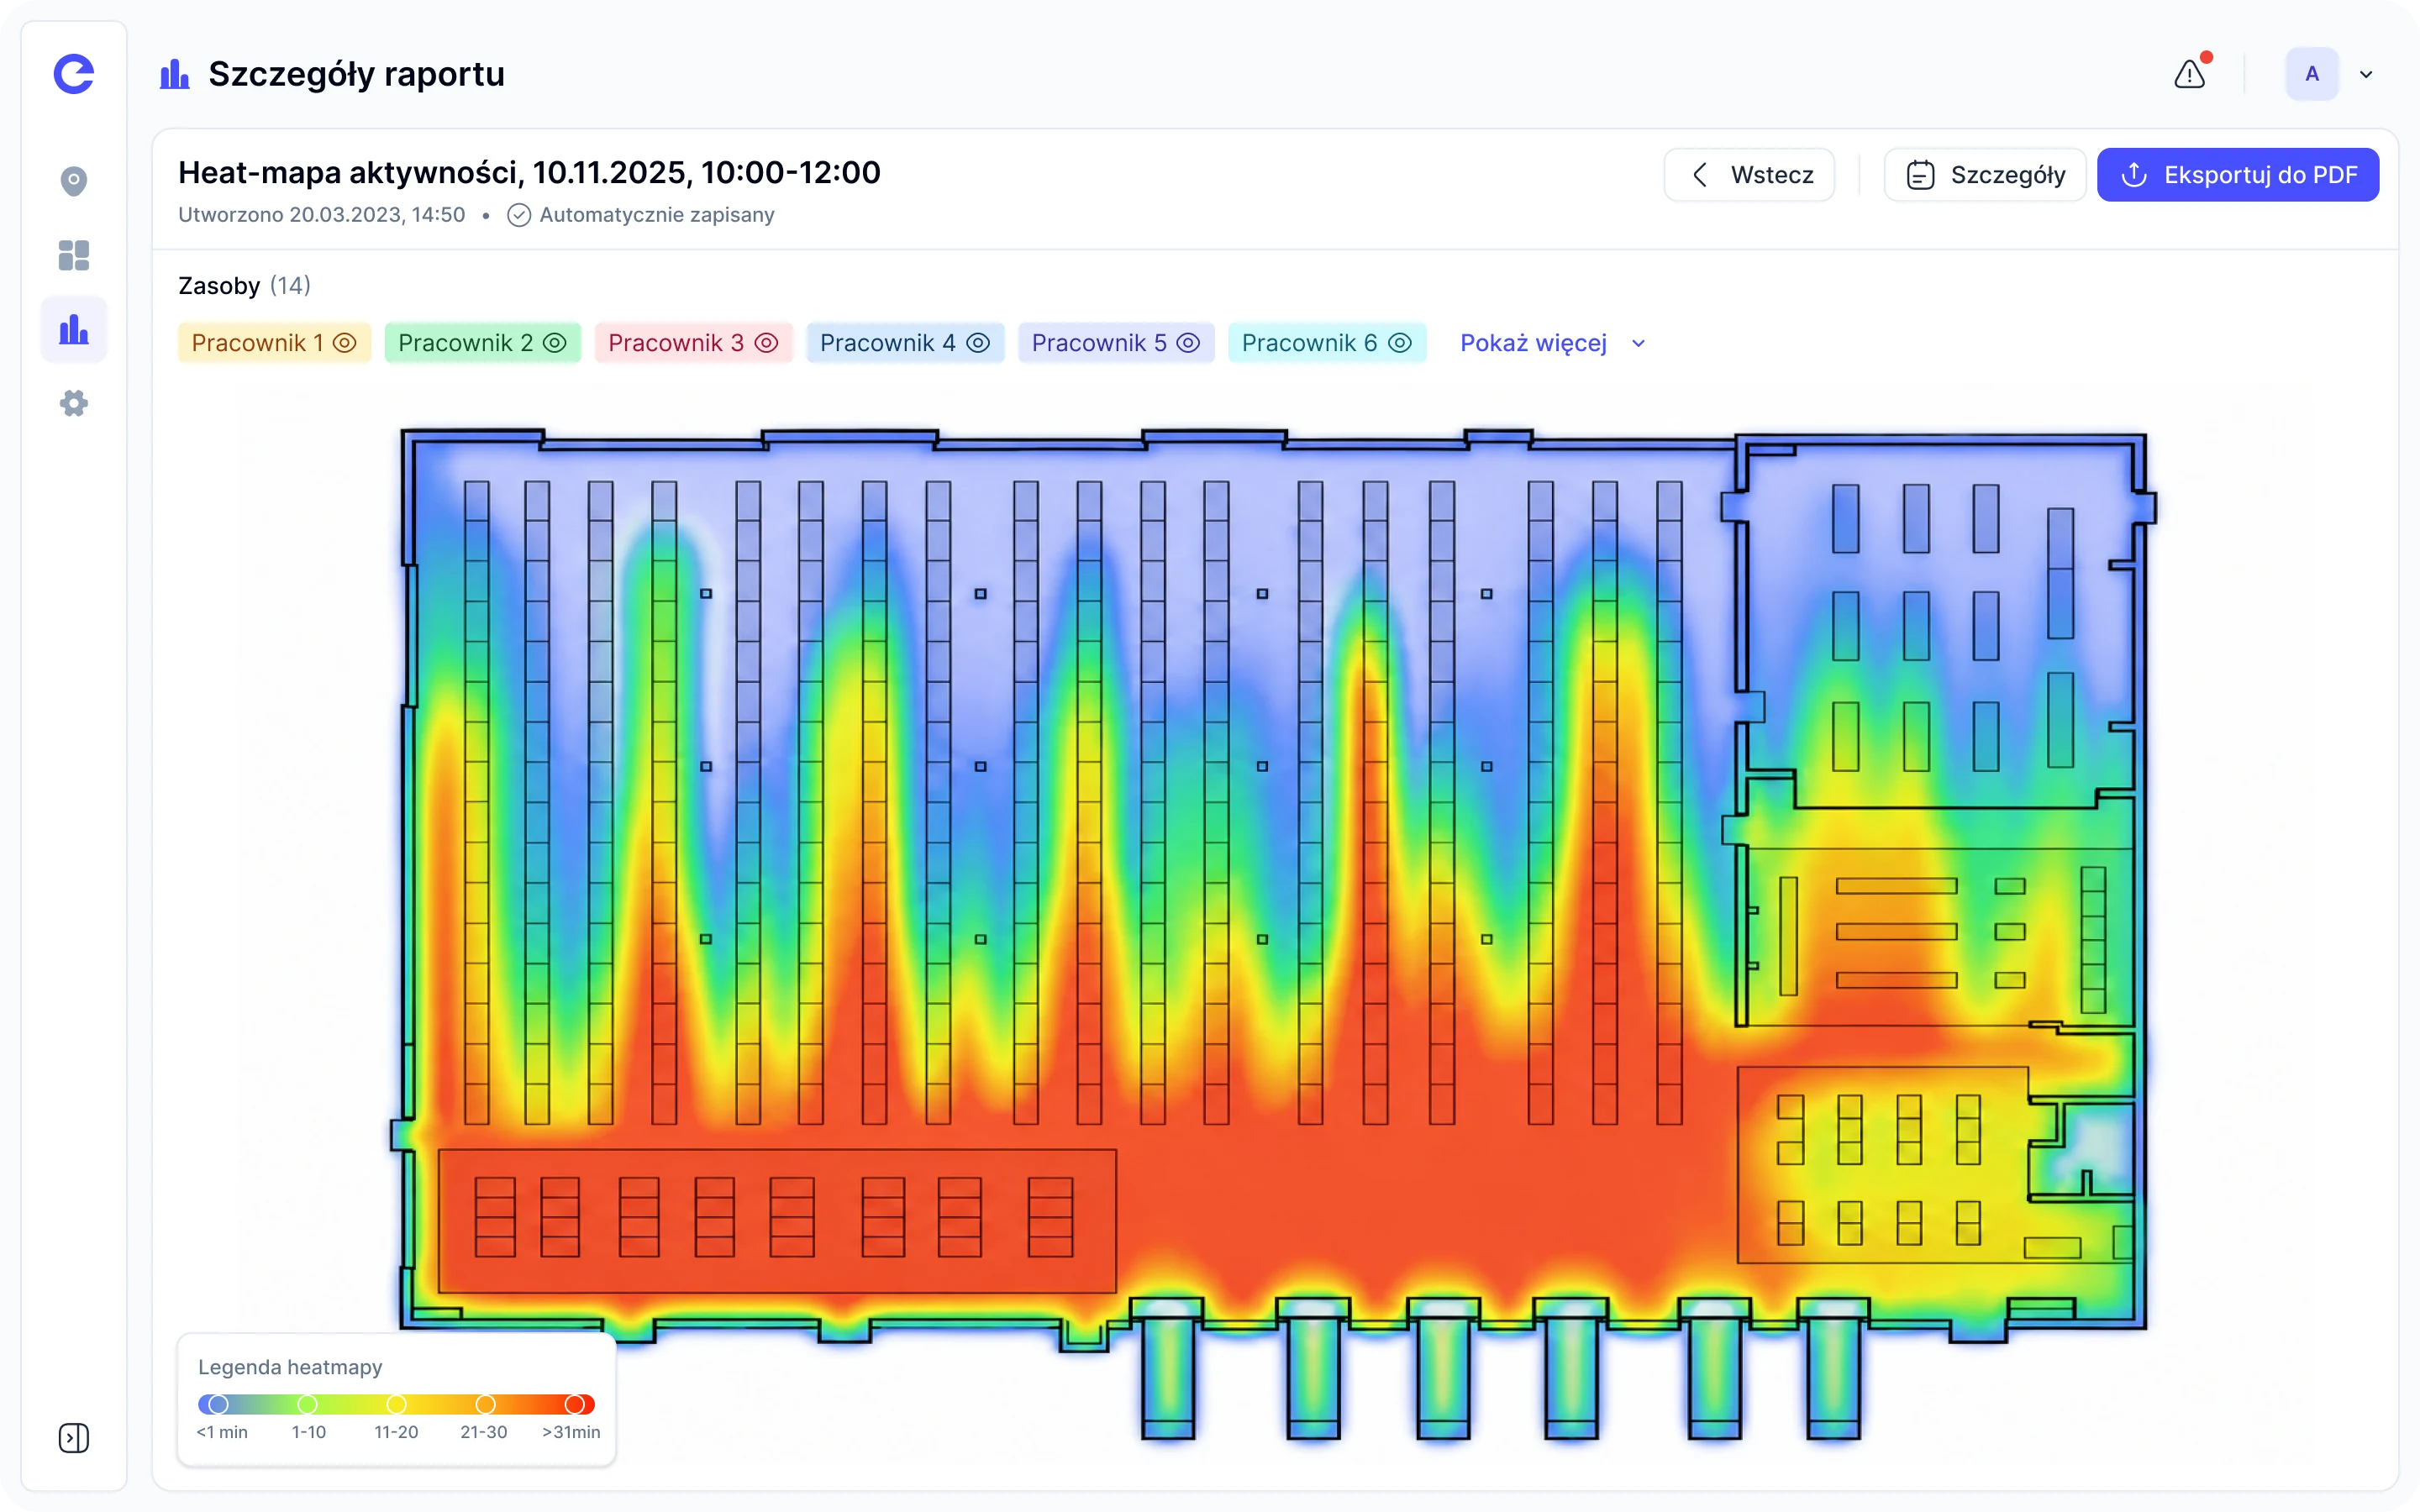
Task: Toggle visibility eye for Pracownik 2
Action: (555, 343)
